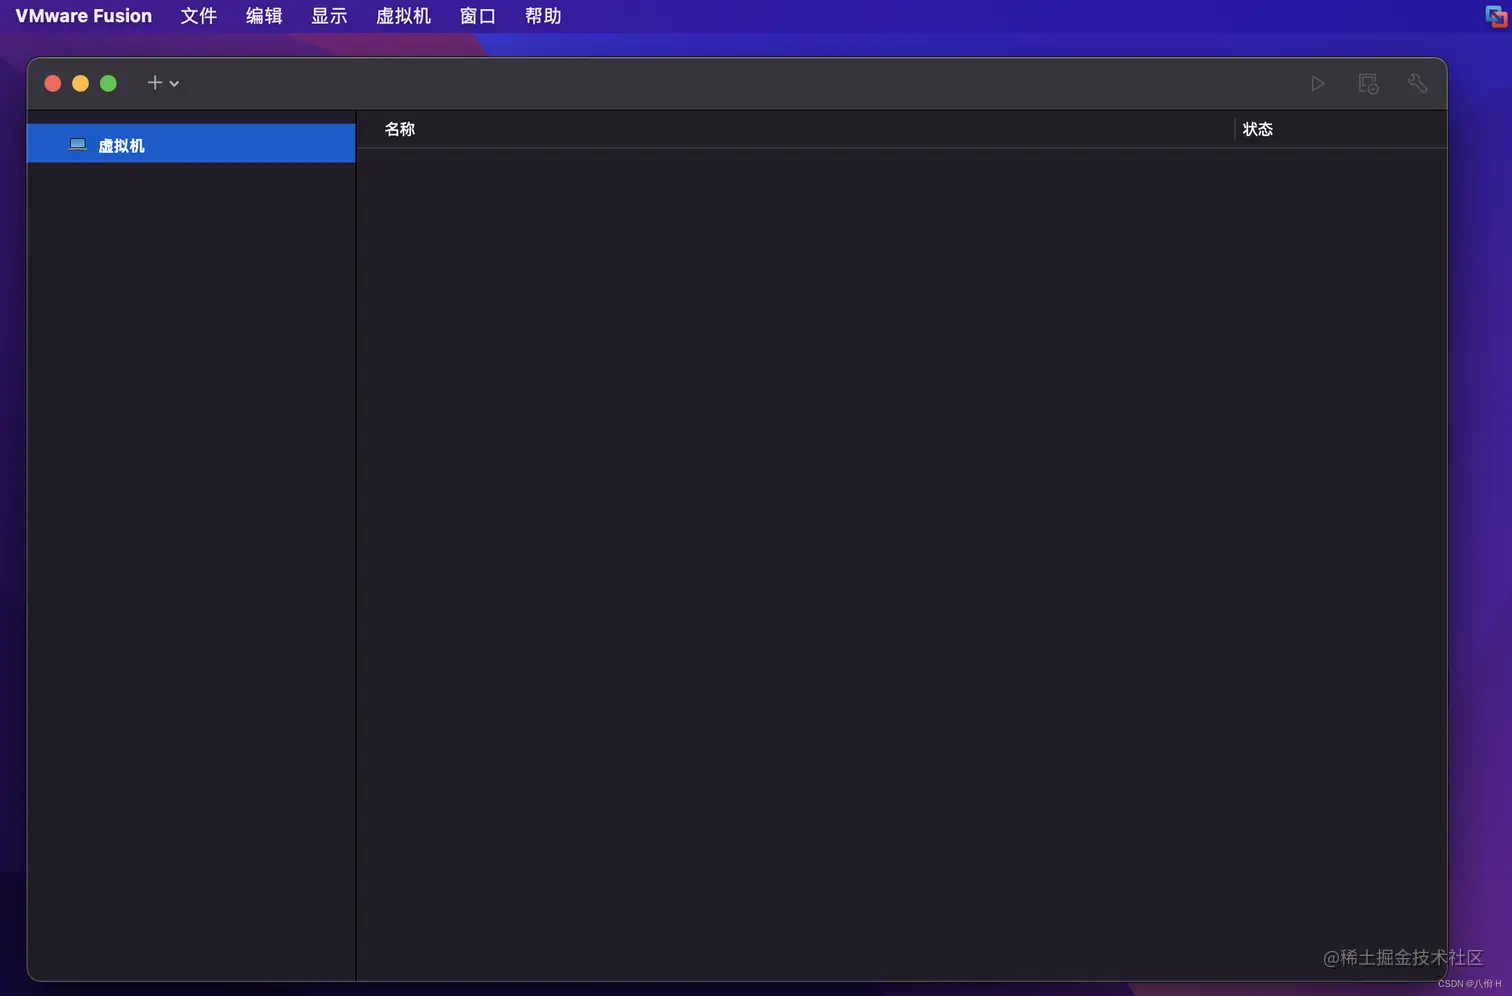This screenshot has height=996, width=1512.
Task: Click the VMware Fusion menu bar status icon
Action: [x=1496, y=16]
